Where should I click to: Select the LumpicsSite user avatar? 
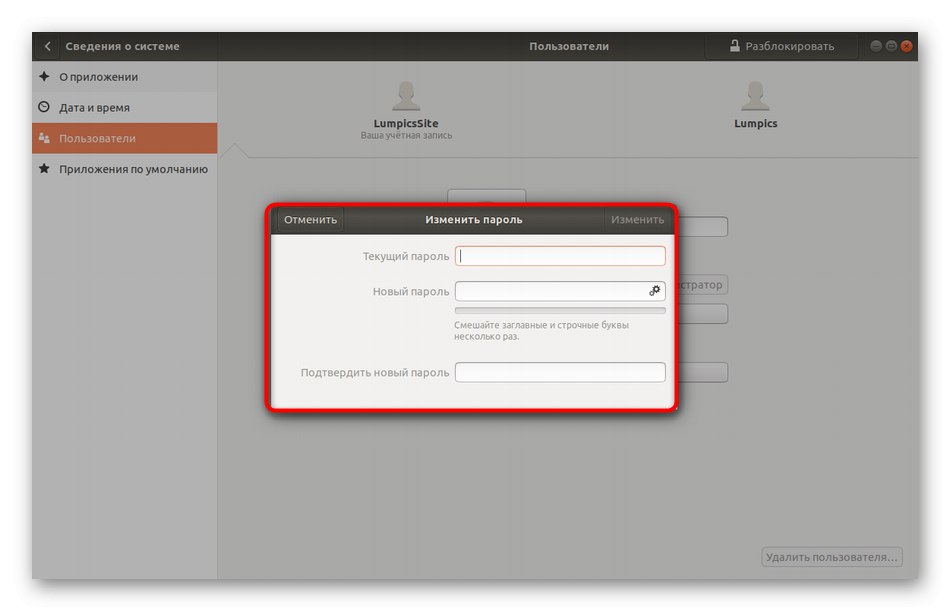click(x=406, y=96)
